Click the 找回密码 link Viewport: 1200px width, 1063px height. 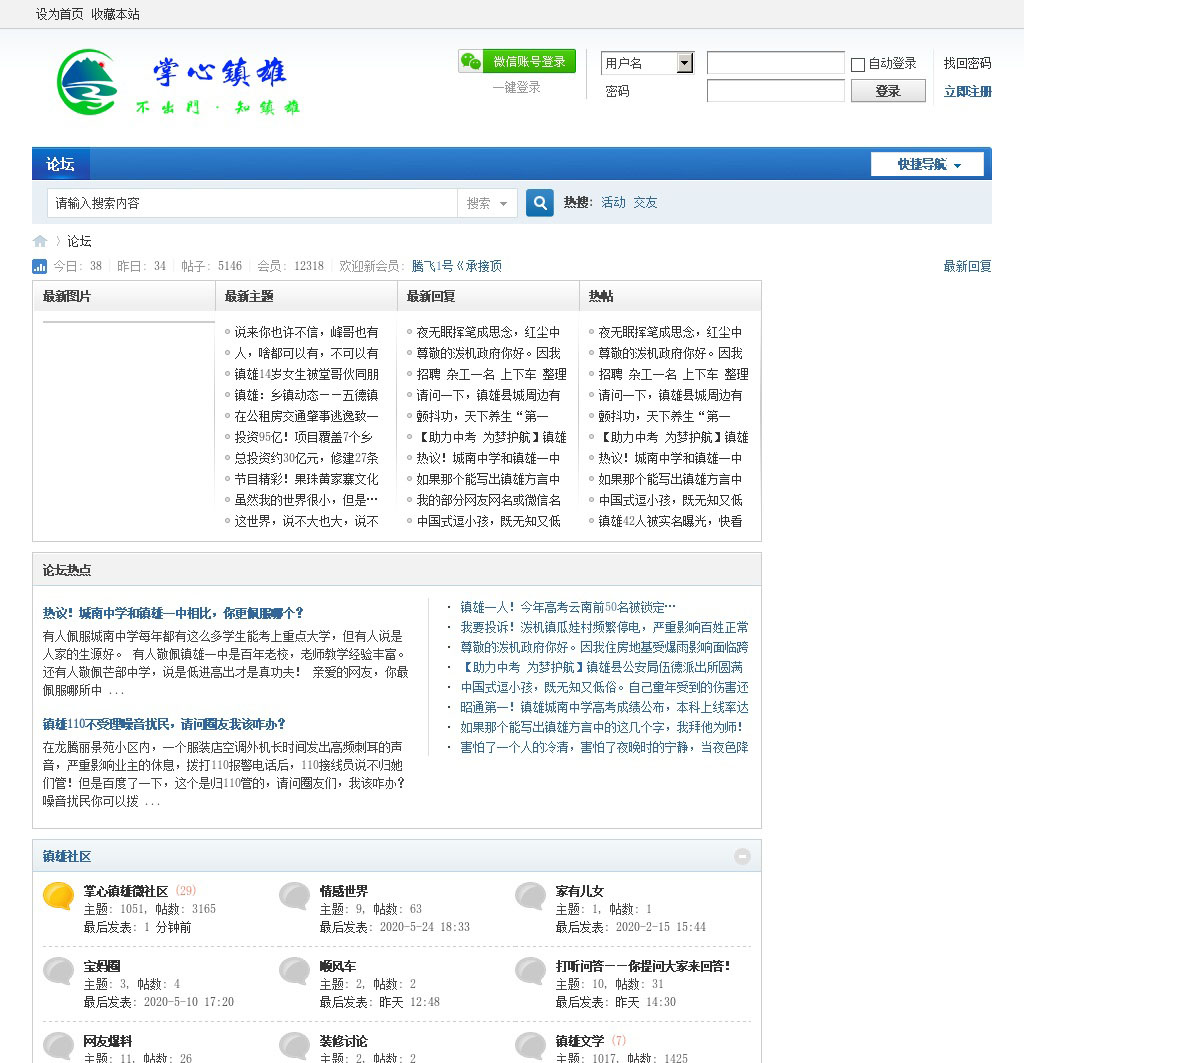[968, 63]
